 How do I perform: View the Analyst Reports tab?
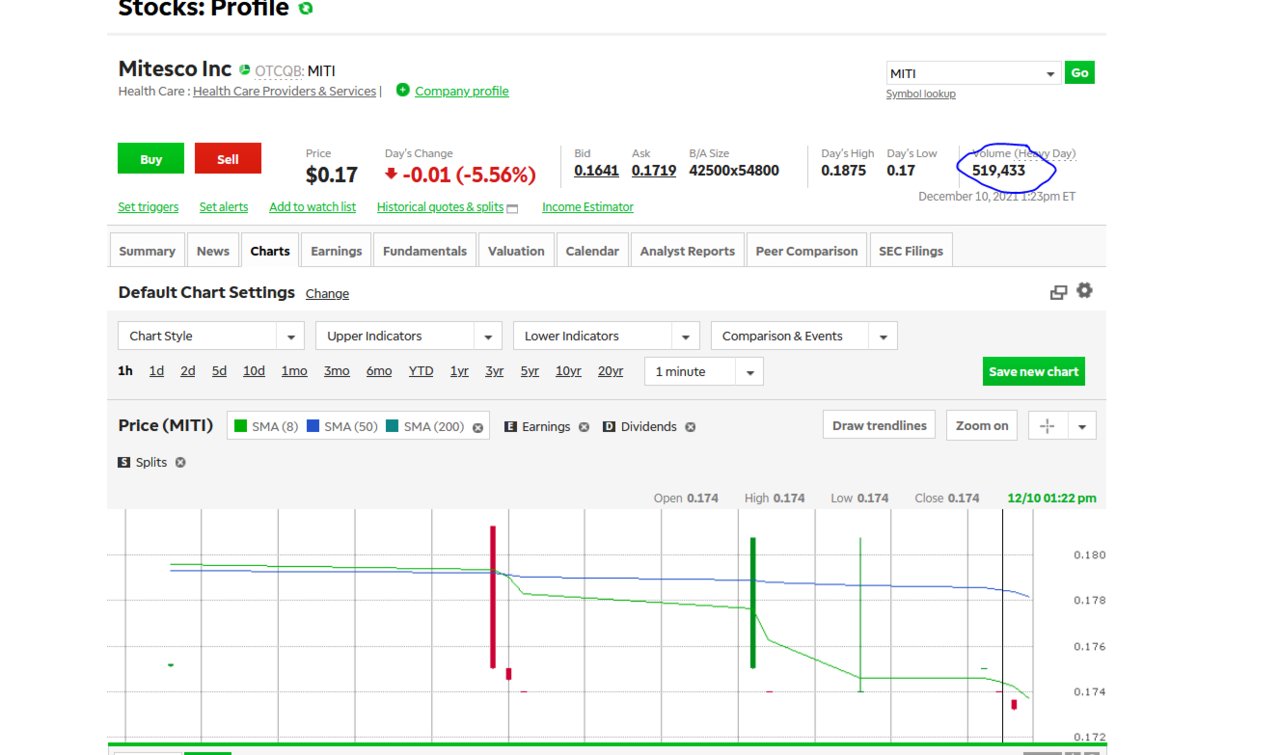click(687, 251)
